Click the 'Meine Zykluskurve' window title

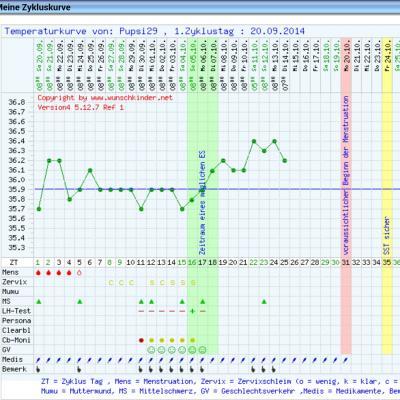(x=35, y=7)
